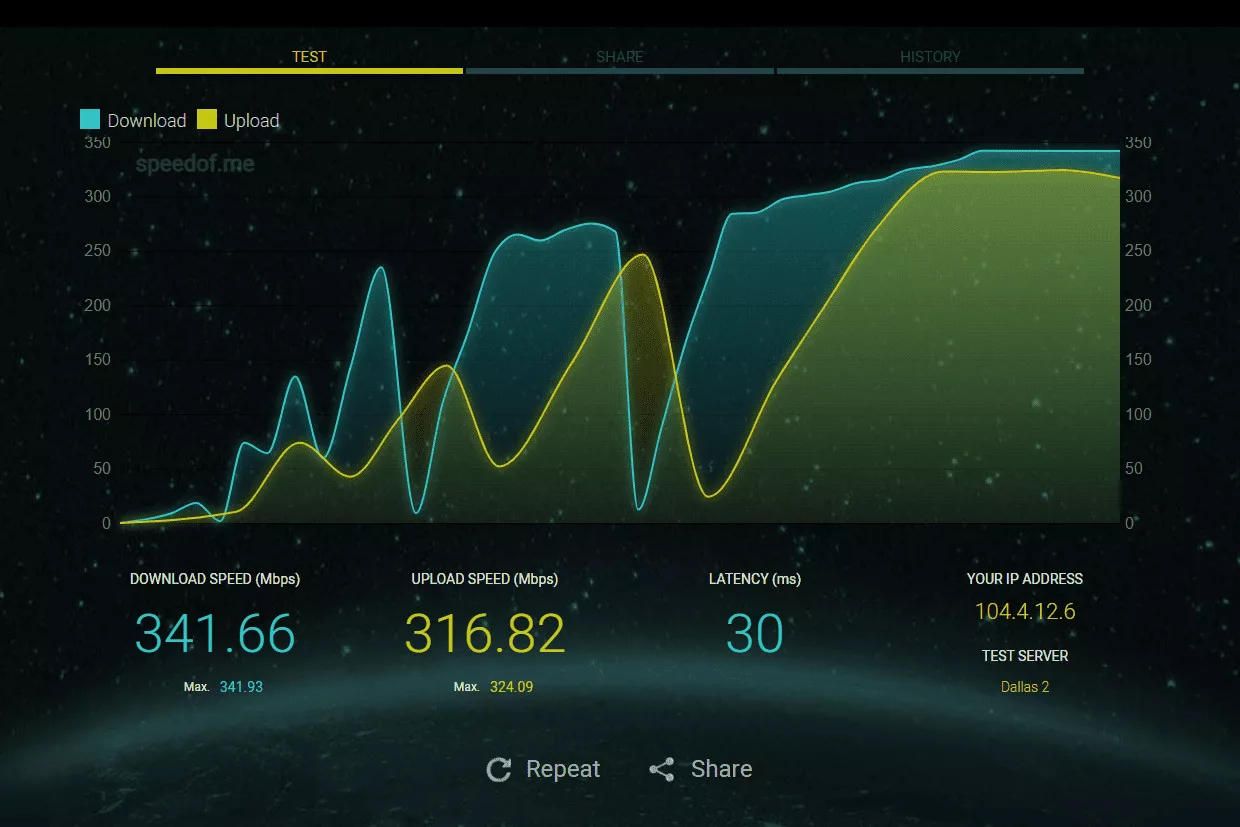
Task: Select the Download speed gauge value
Action: [x=215, y=633]
